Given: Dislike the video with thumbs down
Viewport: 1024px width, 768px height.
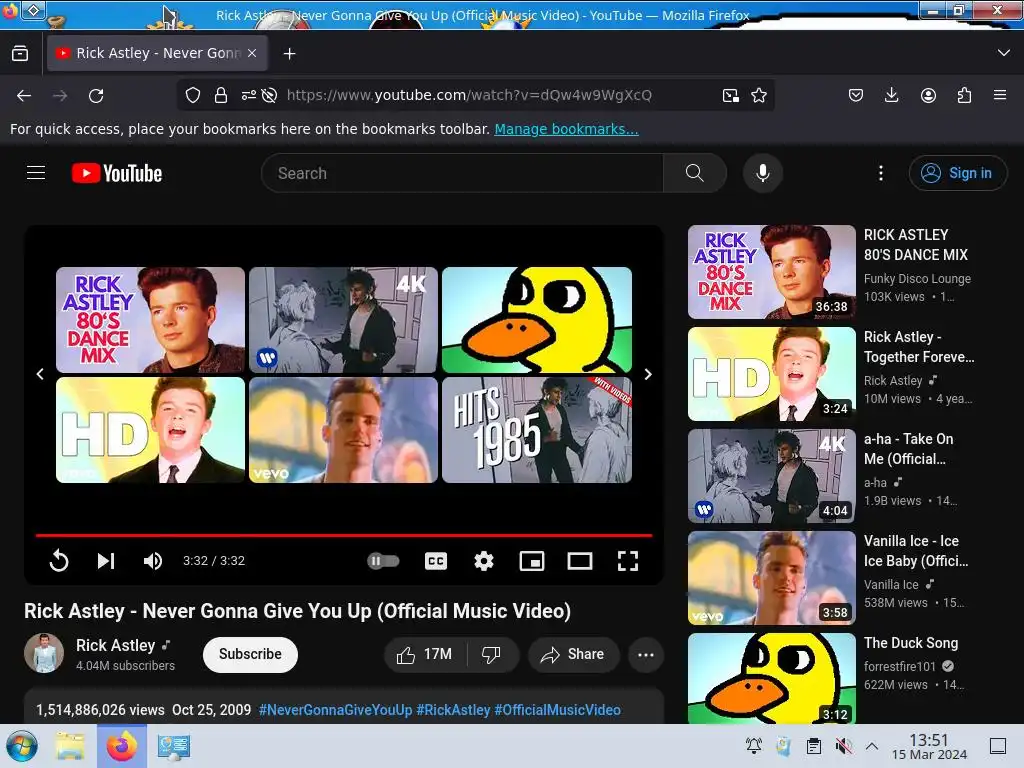Looking at the screenshot, I should pos(492,654).
